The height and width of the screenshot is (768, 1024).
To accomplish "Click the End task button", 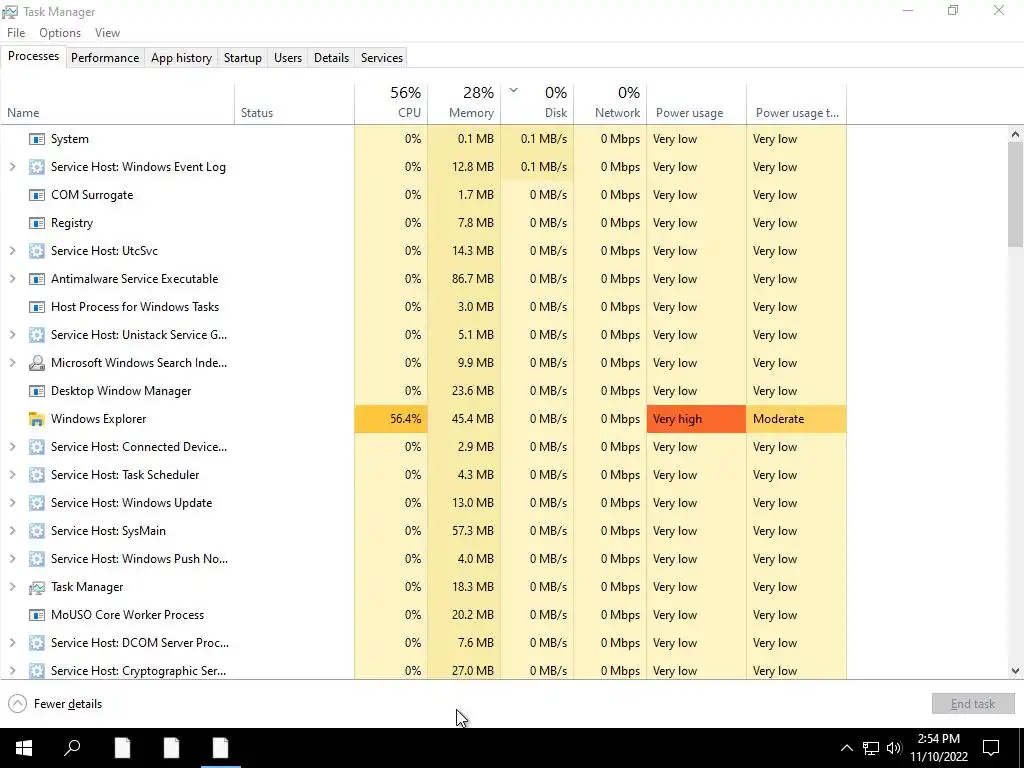I will coord(973,704).
